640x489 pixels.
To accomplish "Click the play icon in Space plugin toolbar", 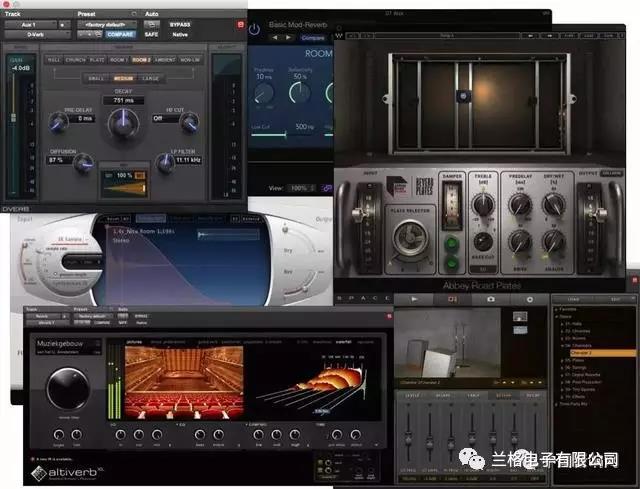I will (x=414, y=299).
